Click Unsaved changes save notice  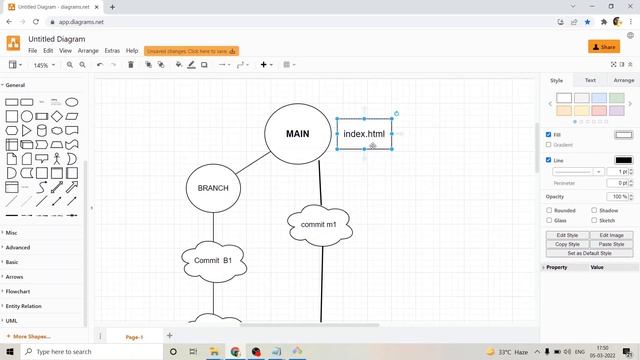(x=191, y=51)
